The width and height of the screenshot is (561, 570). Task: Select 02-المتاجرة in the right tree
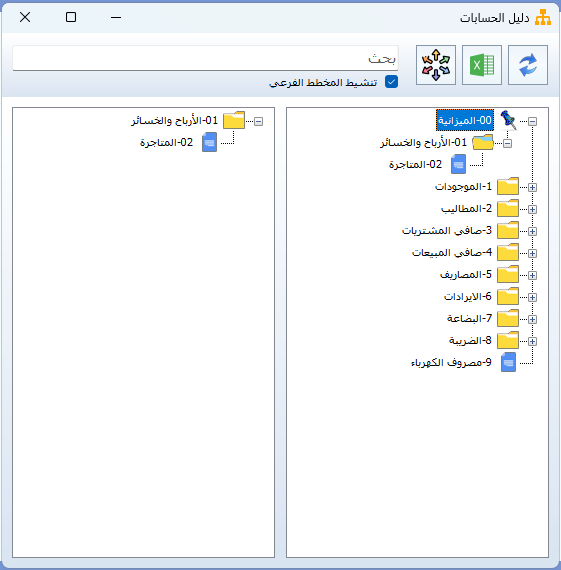[416, 164]
